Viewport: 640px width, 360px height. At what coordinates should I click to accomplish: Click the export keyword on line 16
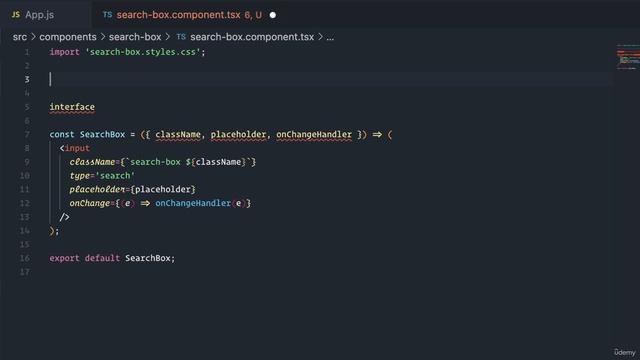[x=64, y=258]
